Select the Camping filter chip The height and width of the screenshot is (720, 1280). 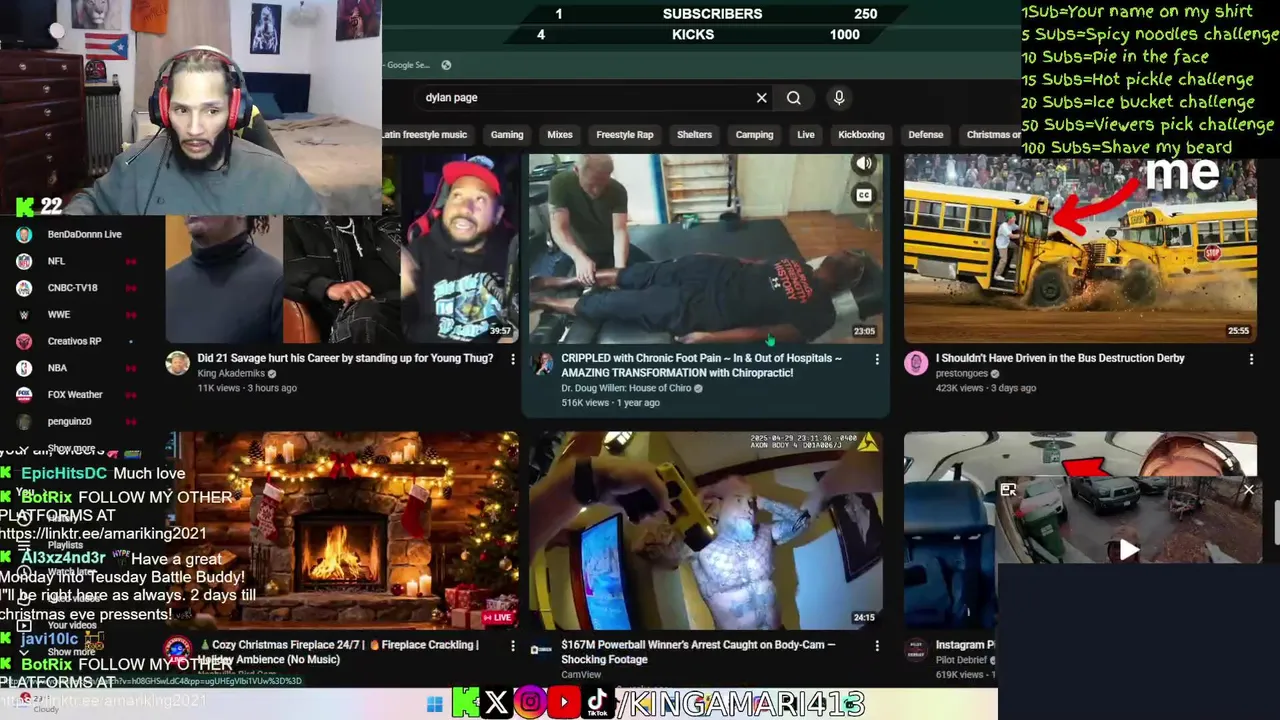click(755, 135)
